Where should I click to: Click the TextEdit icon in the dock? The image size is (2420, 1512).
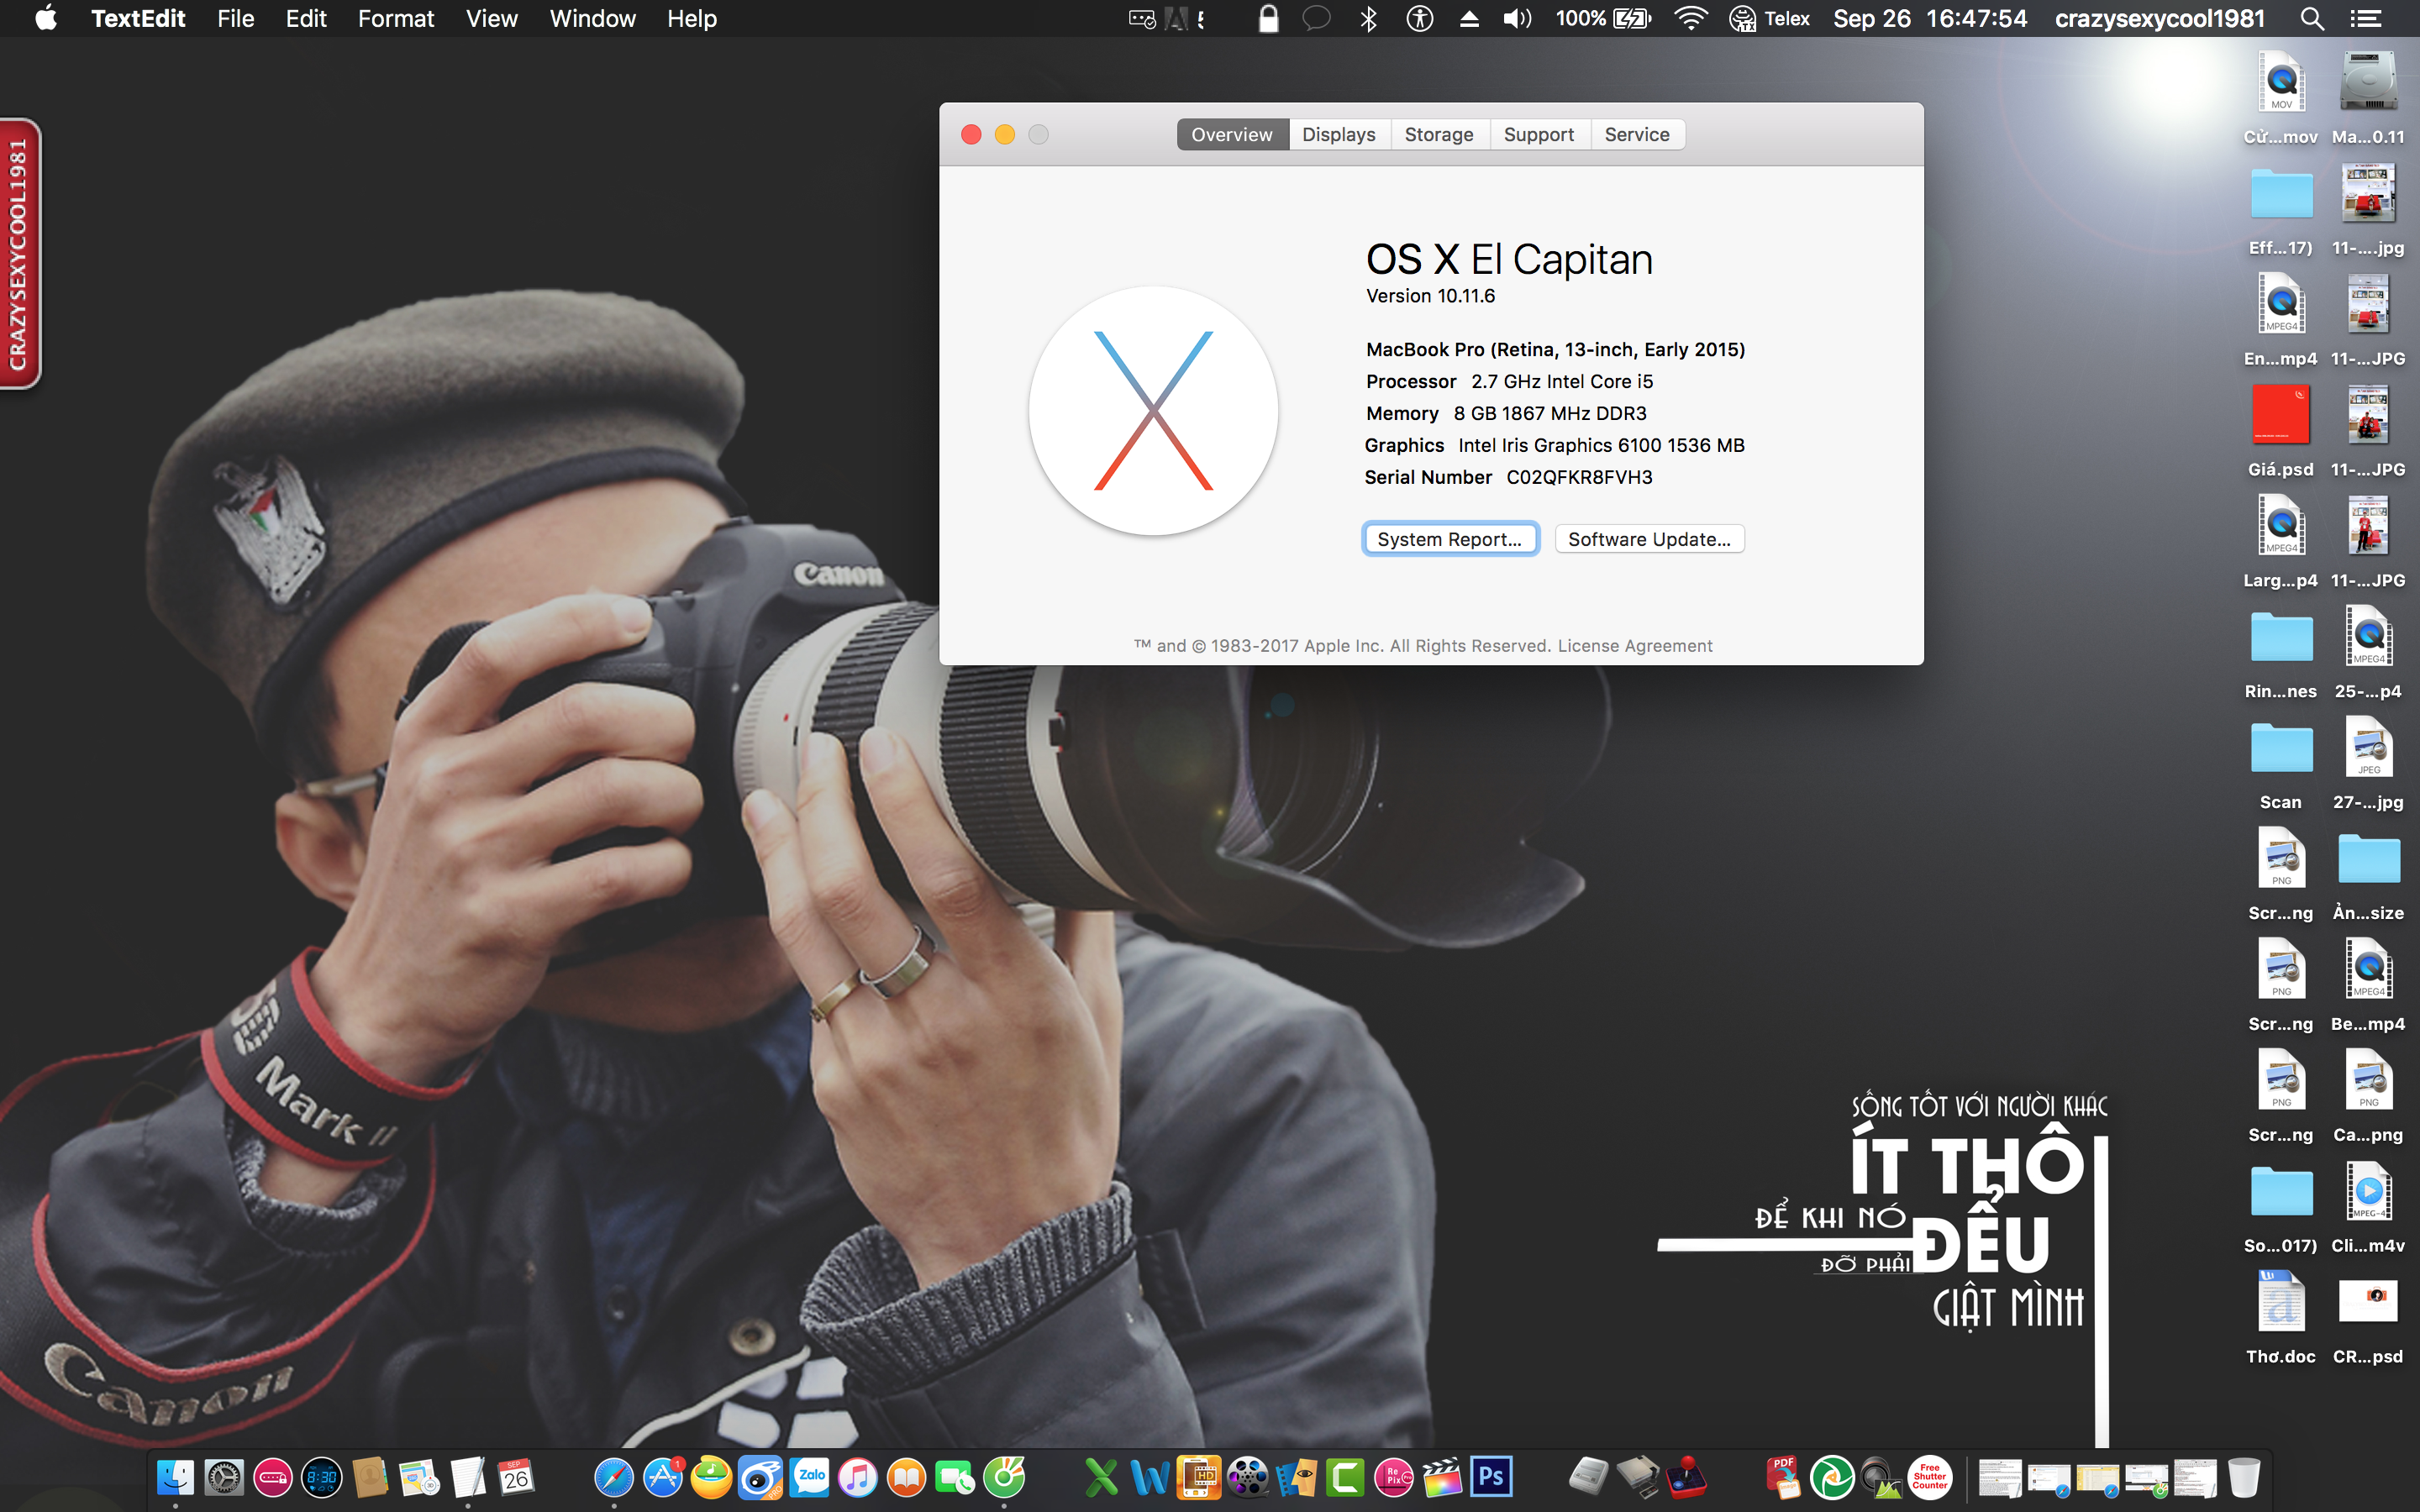pos(468,1476)
